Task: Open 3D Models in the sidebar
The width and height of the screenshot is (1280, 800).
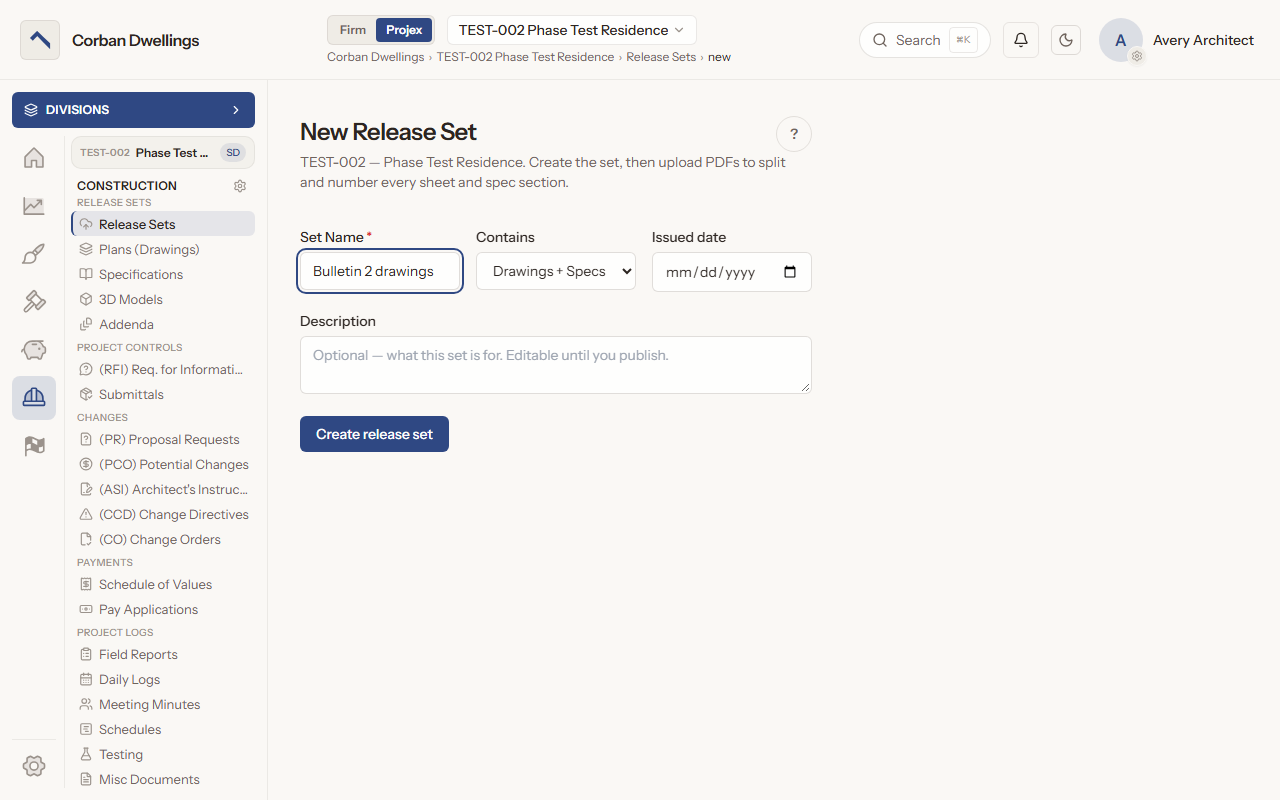Action: pyautogui.click(x=162, y=299)
